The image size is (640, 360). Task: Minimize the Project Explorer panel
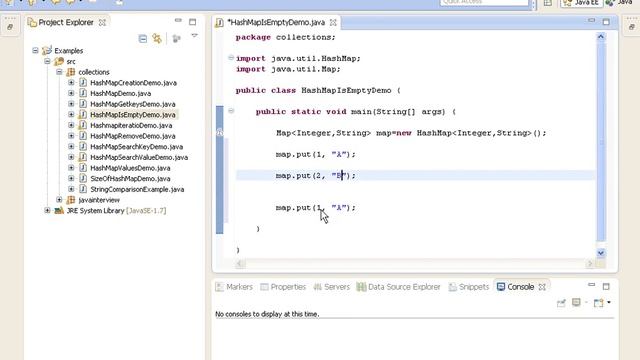(x=178, y=20)
